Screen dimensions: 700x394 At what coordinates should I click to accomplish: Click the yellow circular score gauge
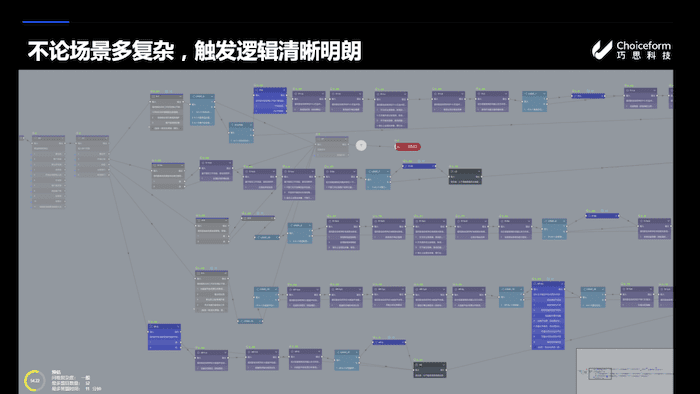pyautogui.click(x=34, y=381)
